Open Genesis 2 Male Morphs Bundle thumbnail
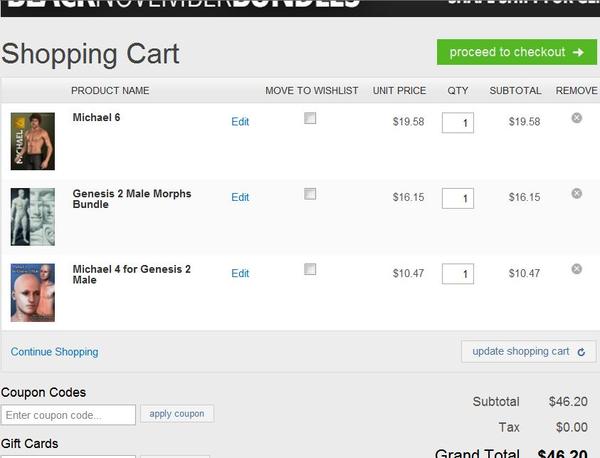 click(33, 217)
